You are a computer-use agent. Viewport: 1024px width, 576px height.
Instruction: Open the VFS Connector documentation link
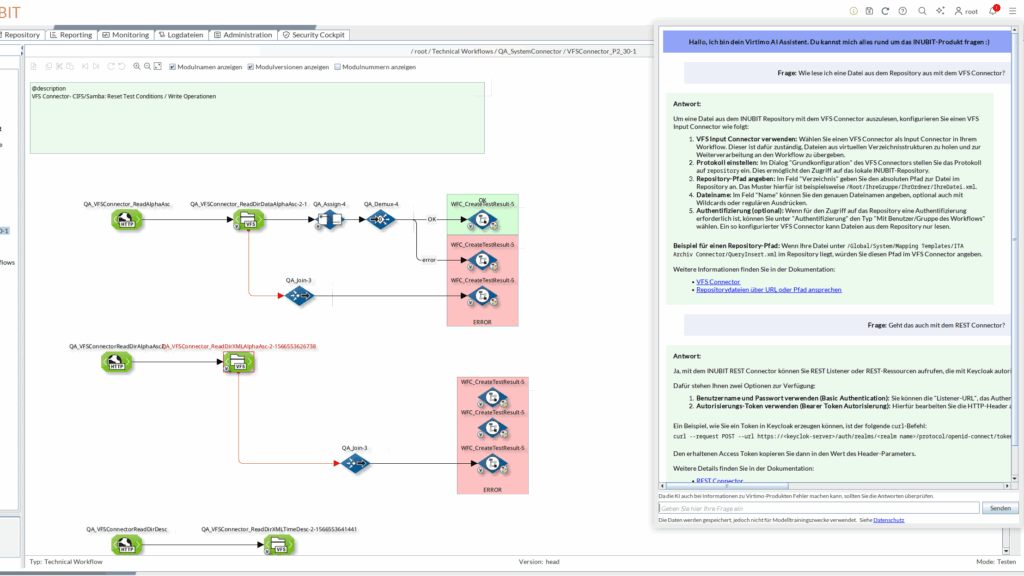coord(717,282)
